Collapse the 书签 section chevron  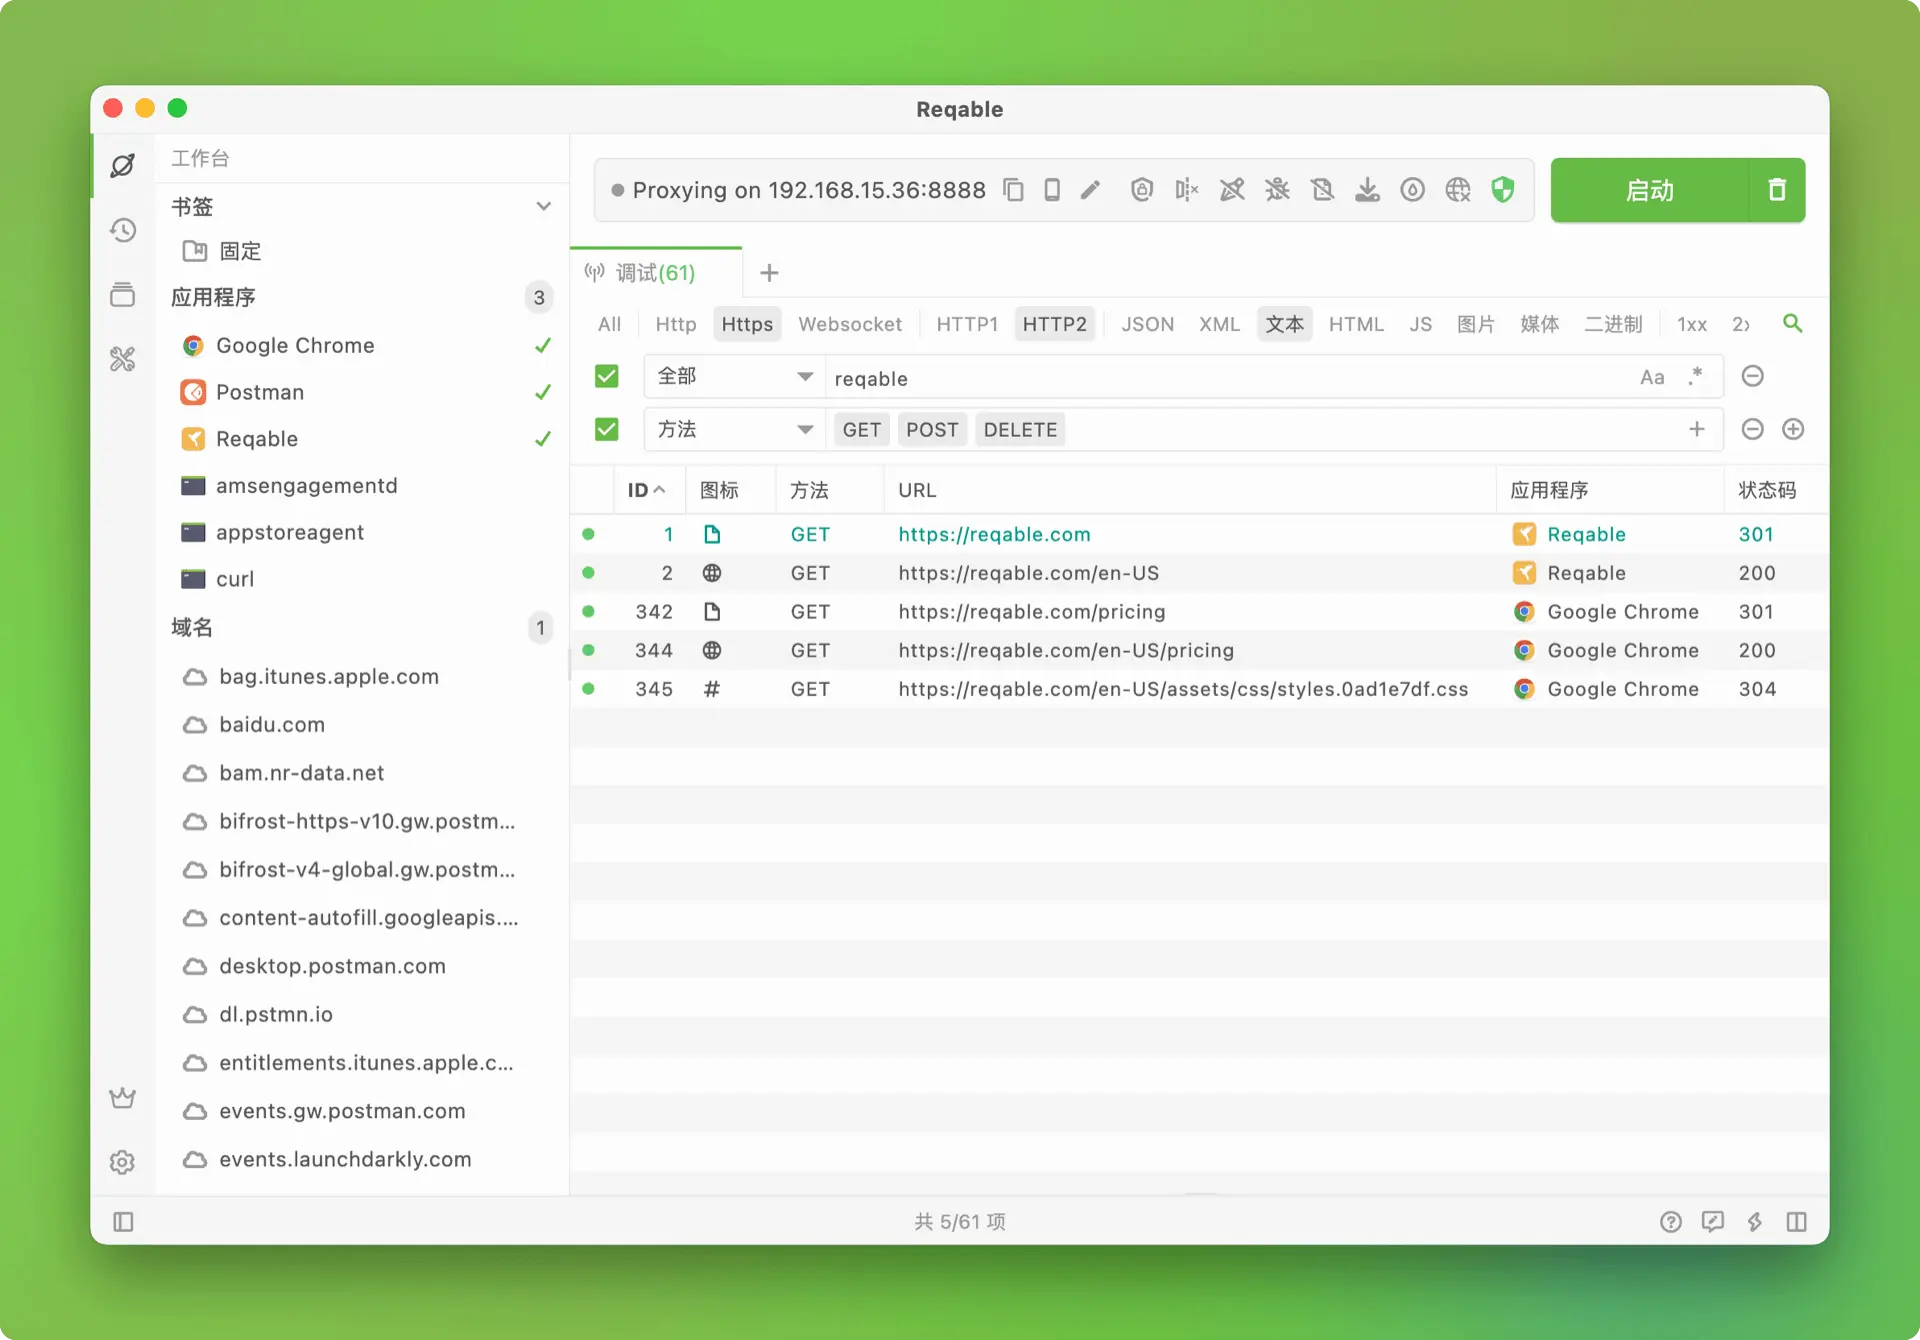coord(544,206)
